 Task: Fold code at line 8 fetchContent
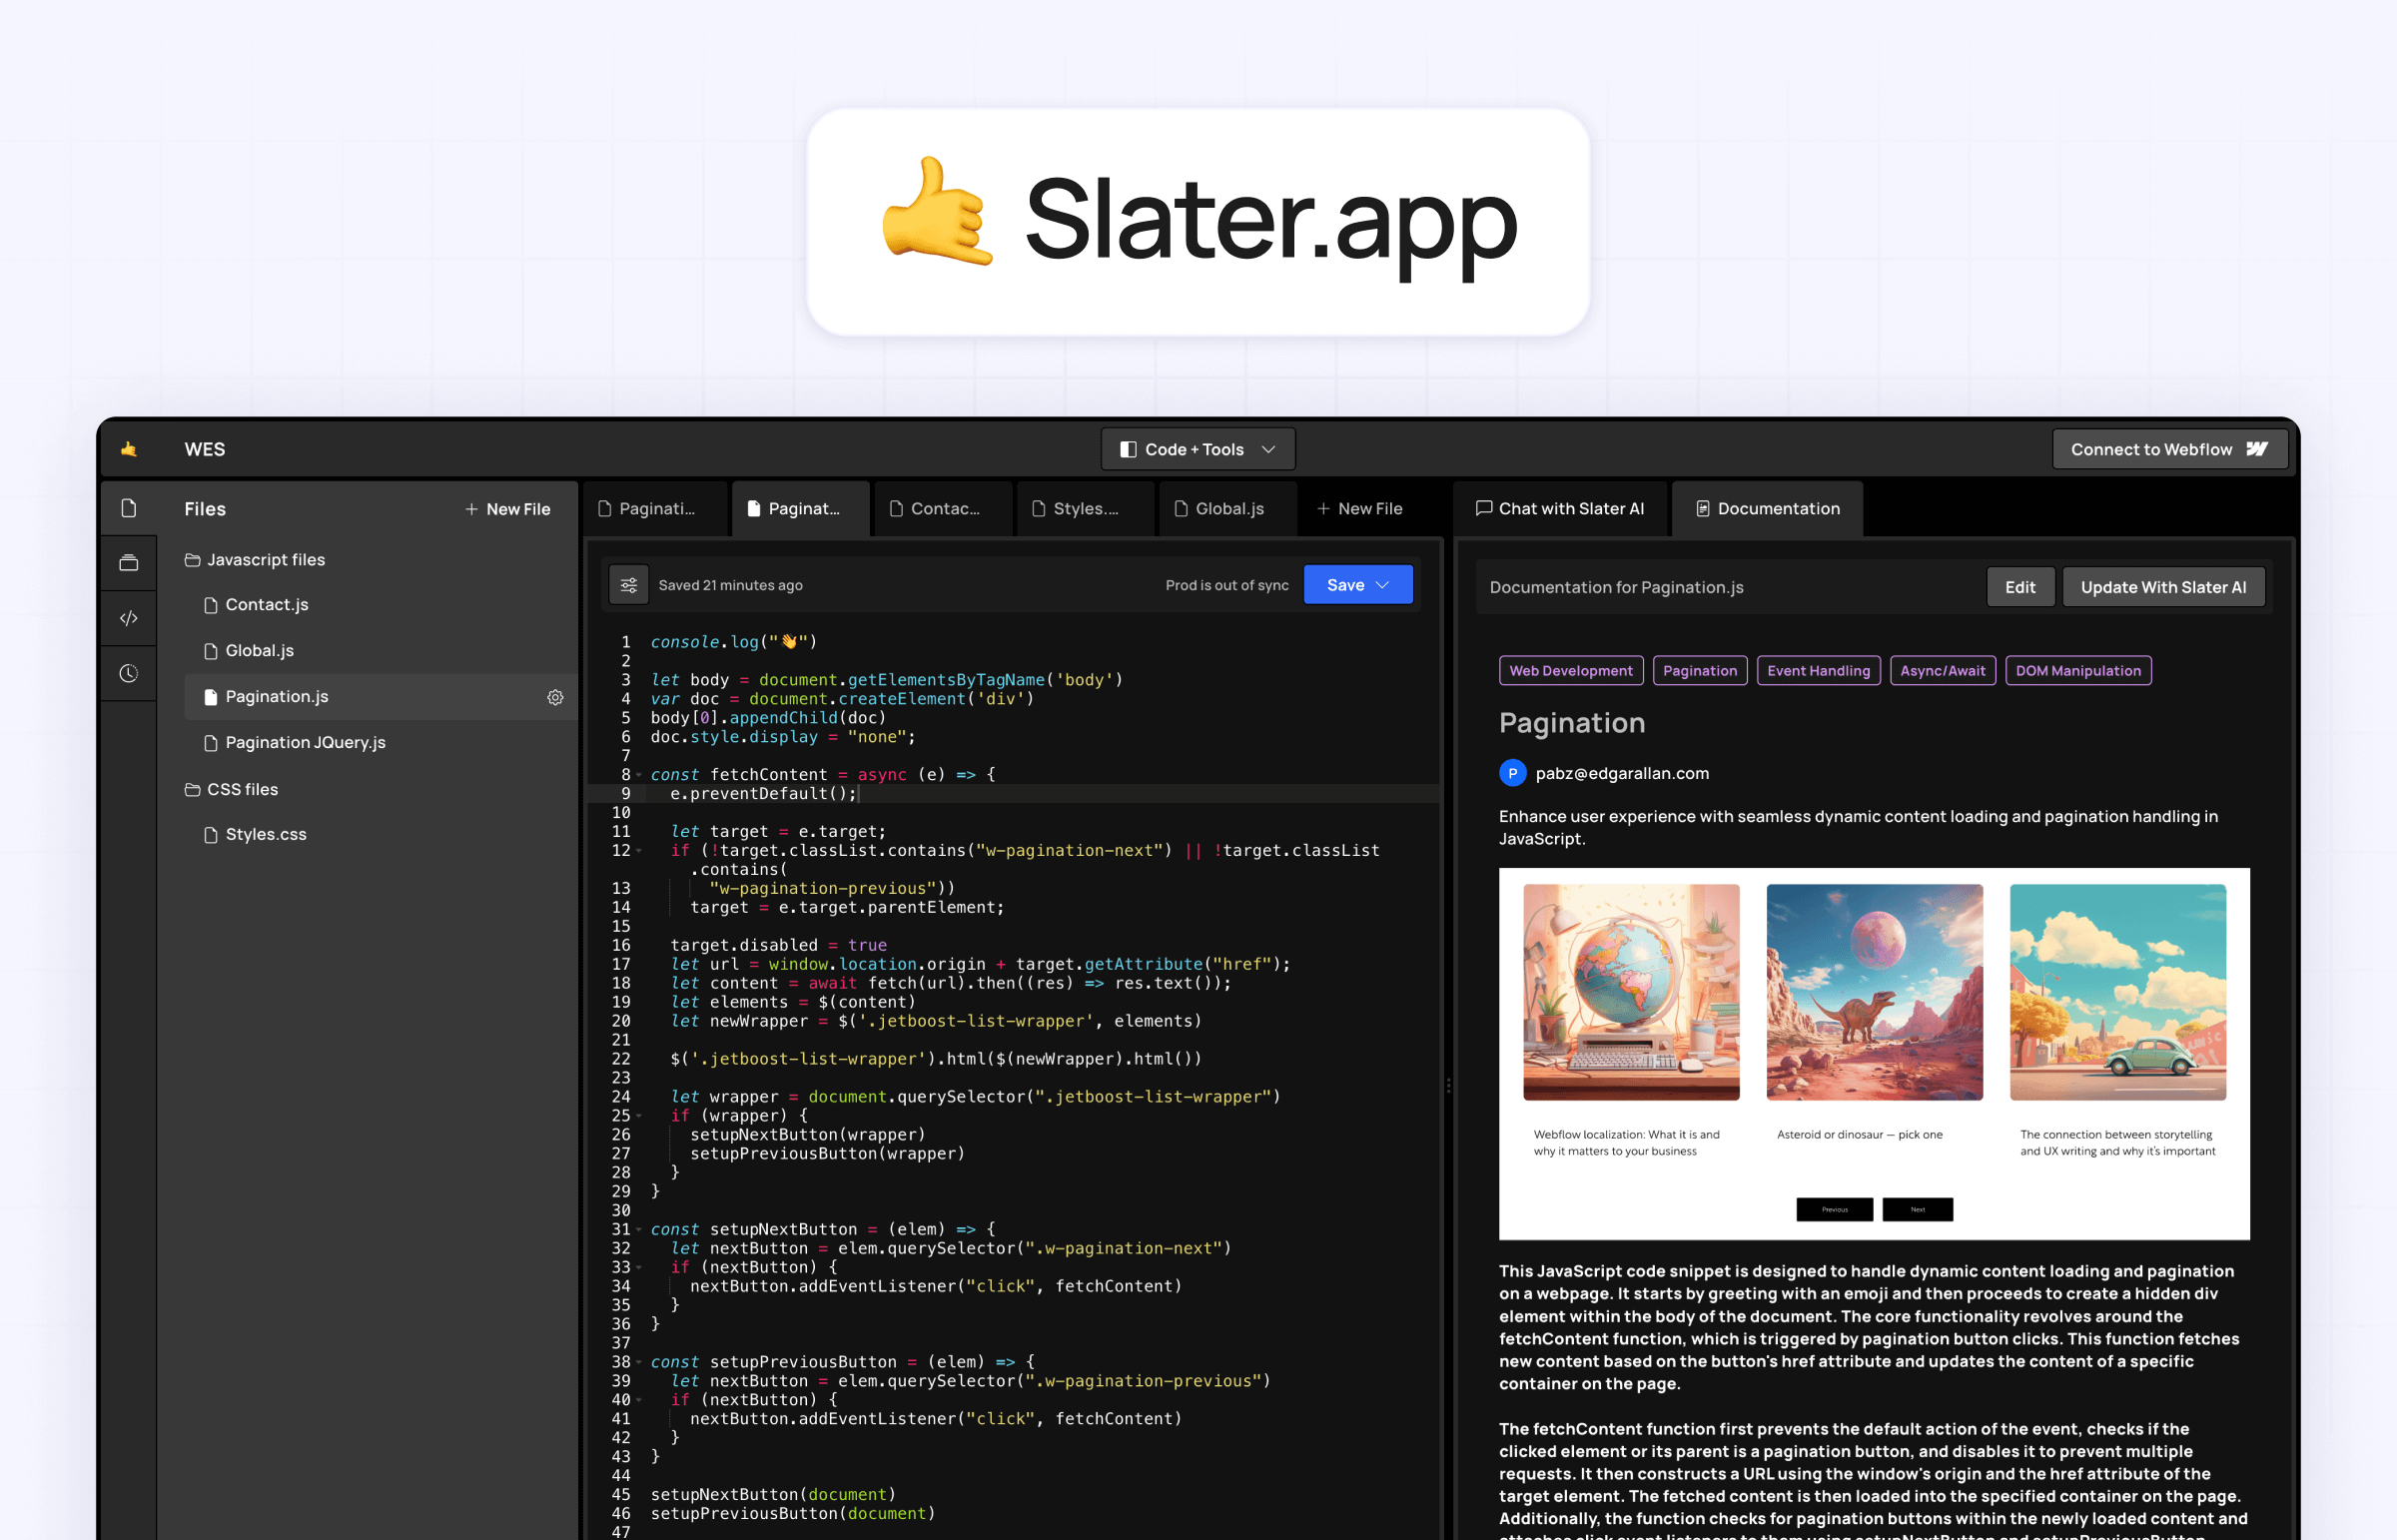639,775
